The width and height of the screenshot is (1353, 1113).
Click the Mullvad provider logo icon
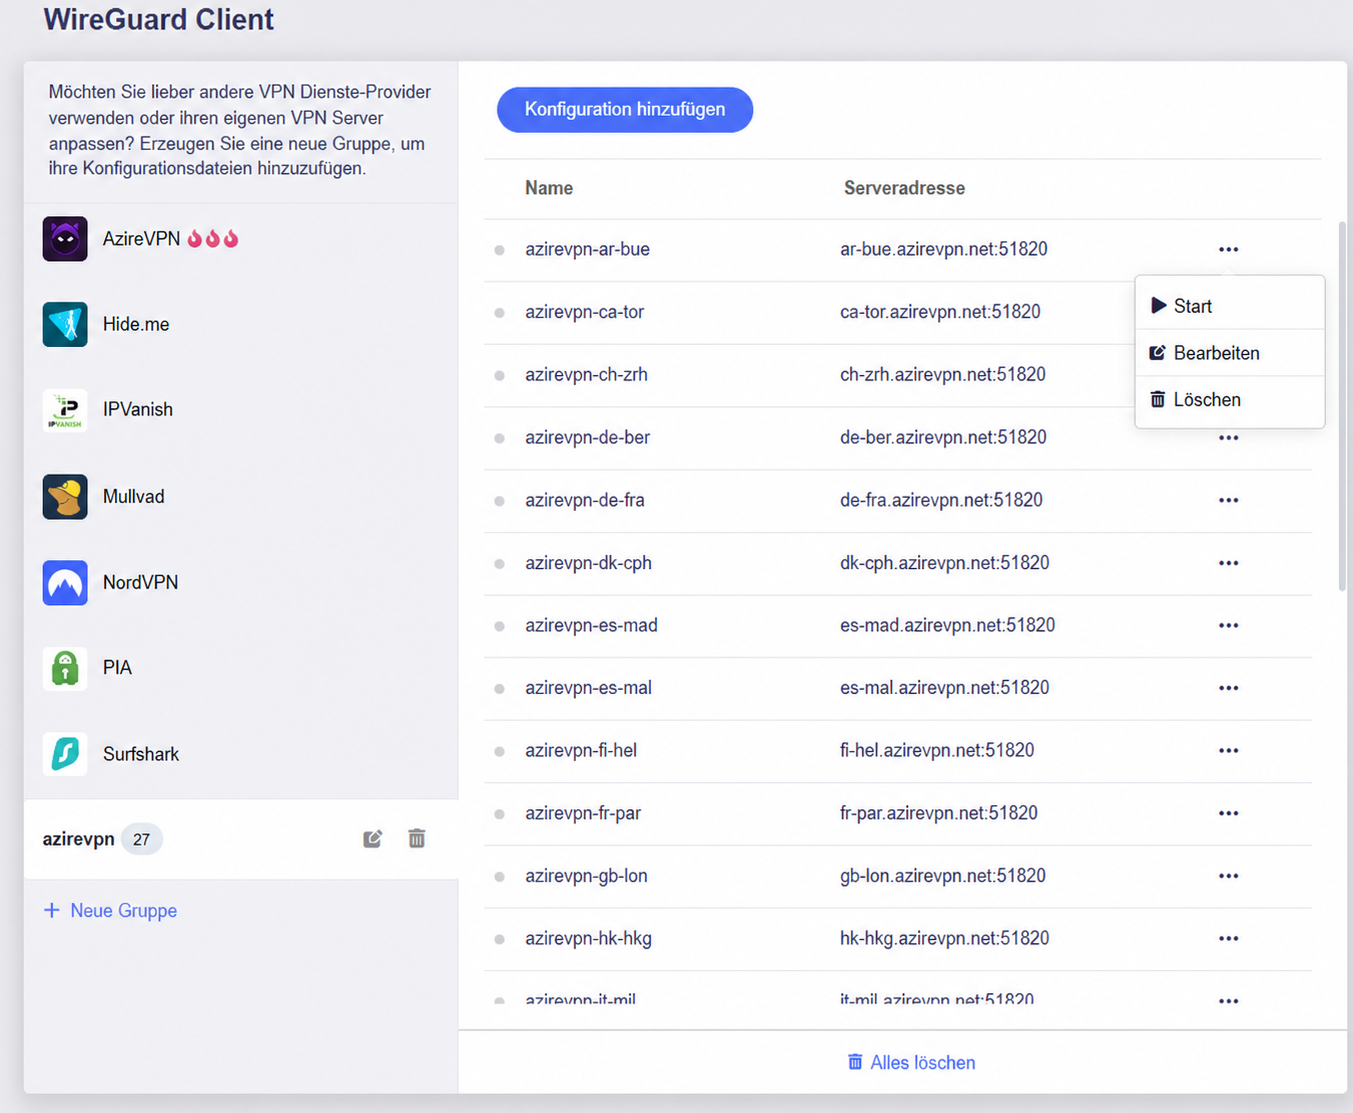pyautogui.click(x=65, y=497)
